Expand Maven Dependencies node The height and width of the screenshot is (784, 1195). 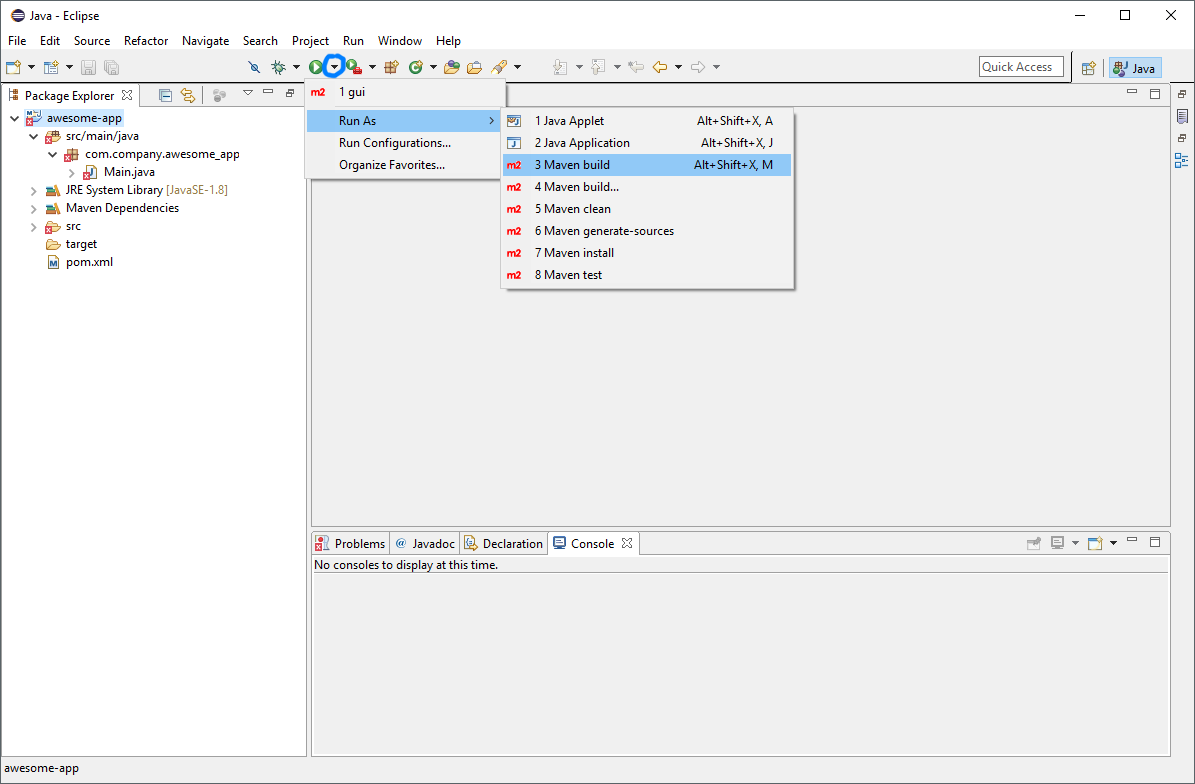coord(34,208)
